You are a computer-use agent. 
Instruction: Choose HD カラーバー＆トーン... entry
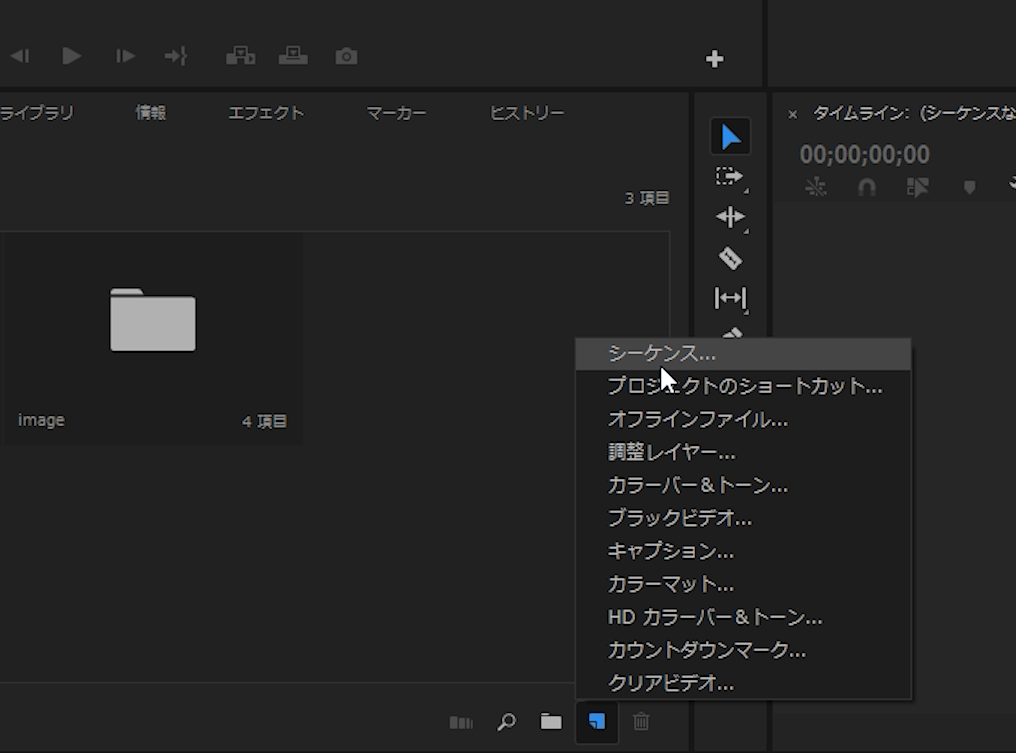tap(743, 618)
